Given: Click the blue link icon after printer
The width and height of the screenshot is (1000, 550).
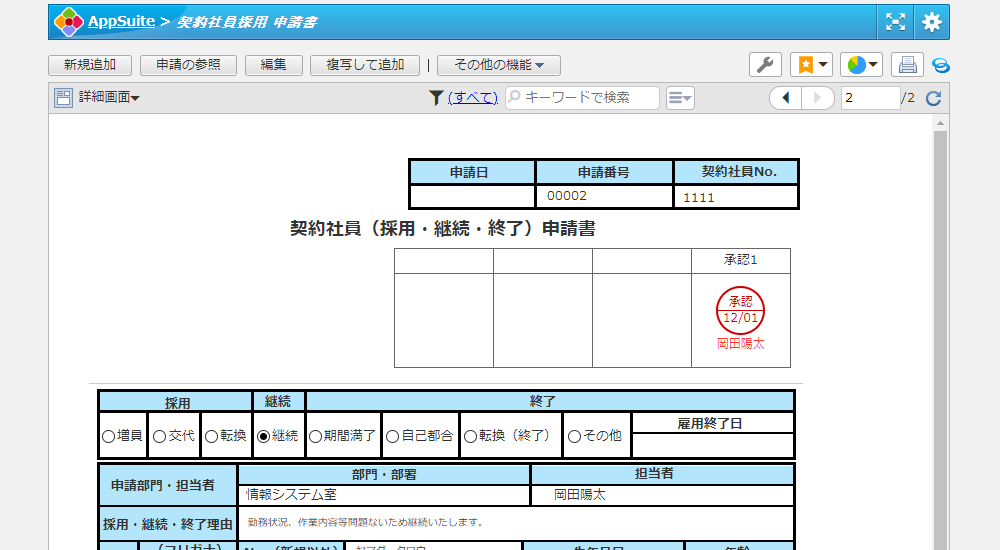Looking at the screenshot, I should (940, 66).
